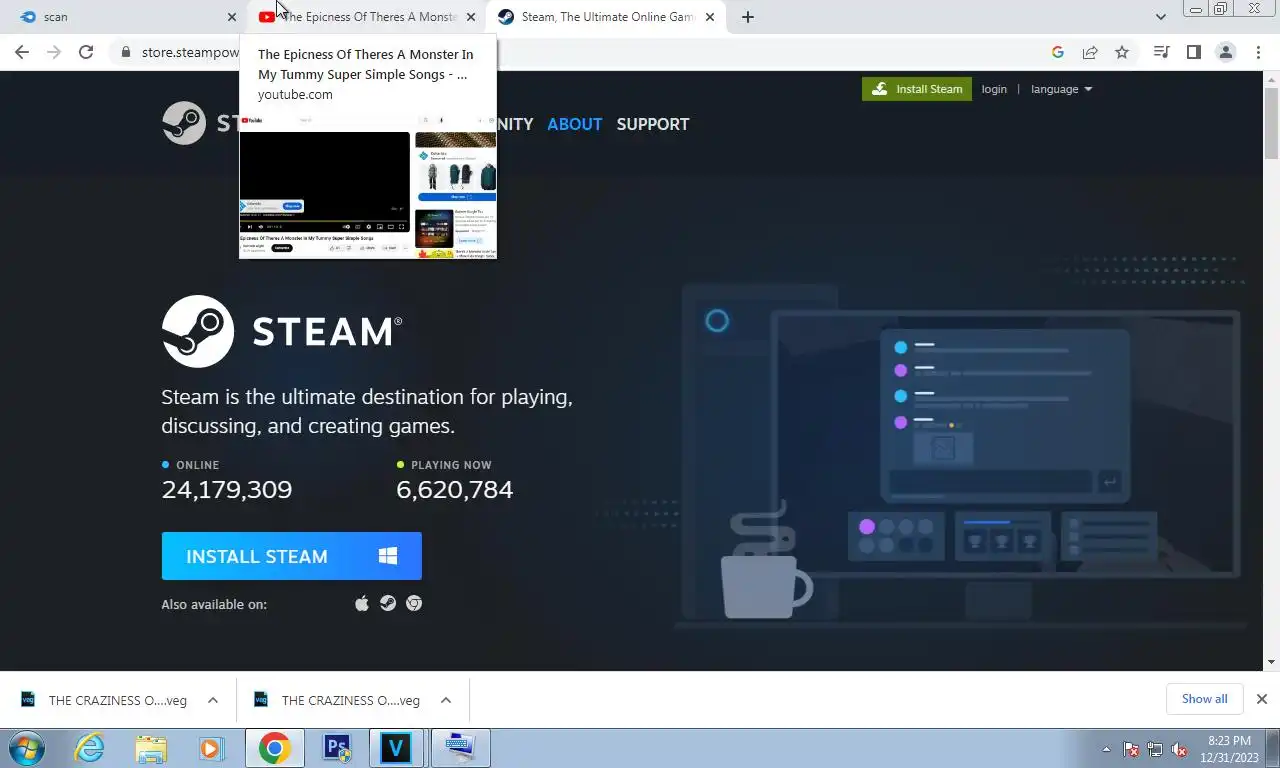
Task: Share this page icon
Action: pos(1090,52)
